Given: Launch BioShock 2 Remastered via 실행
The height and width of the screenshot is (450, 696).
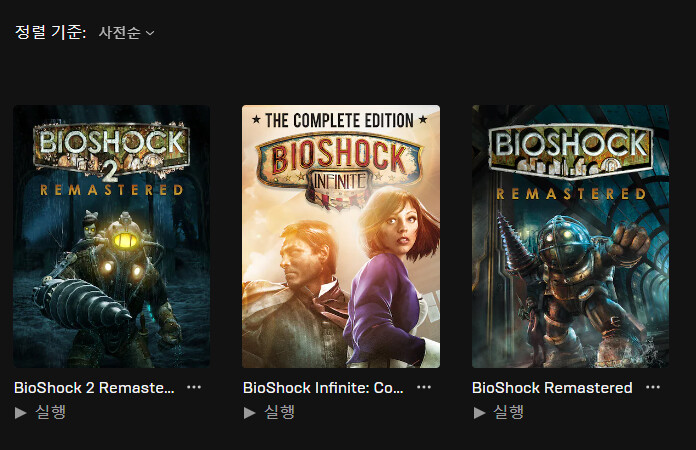Looking at the screenshot, I should (x=51, y=412).
